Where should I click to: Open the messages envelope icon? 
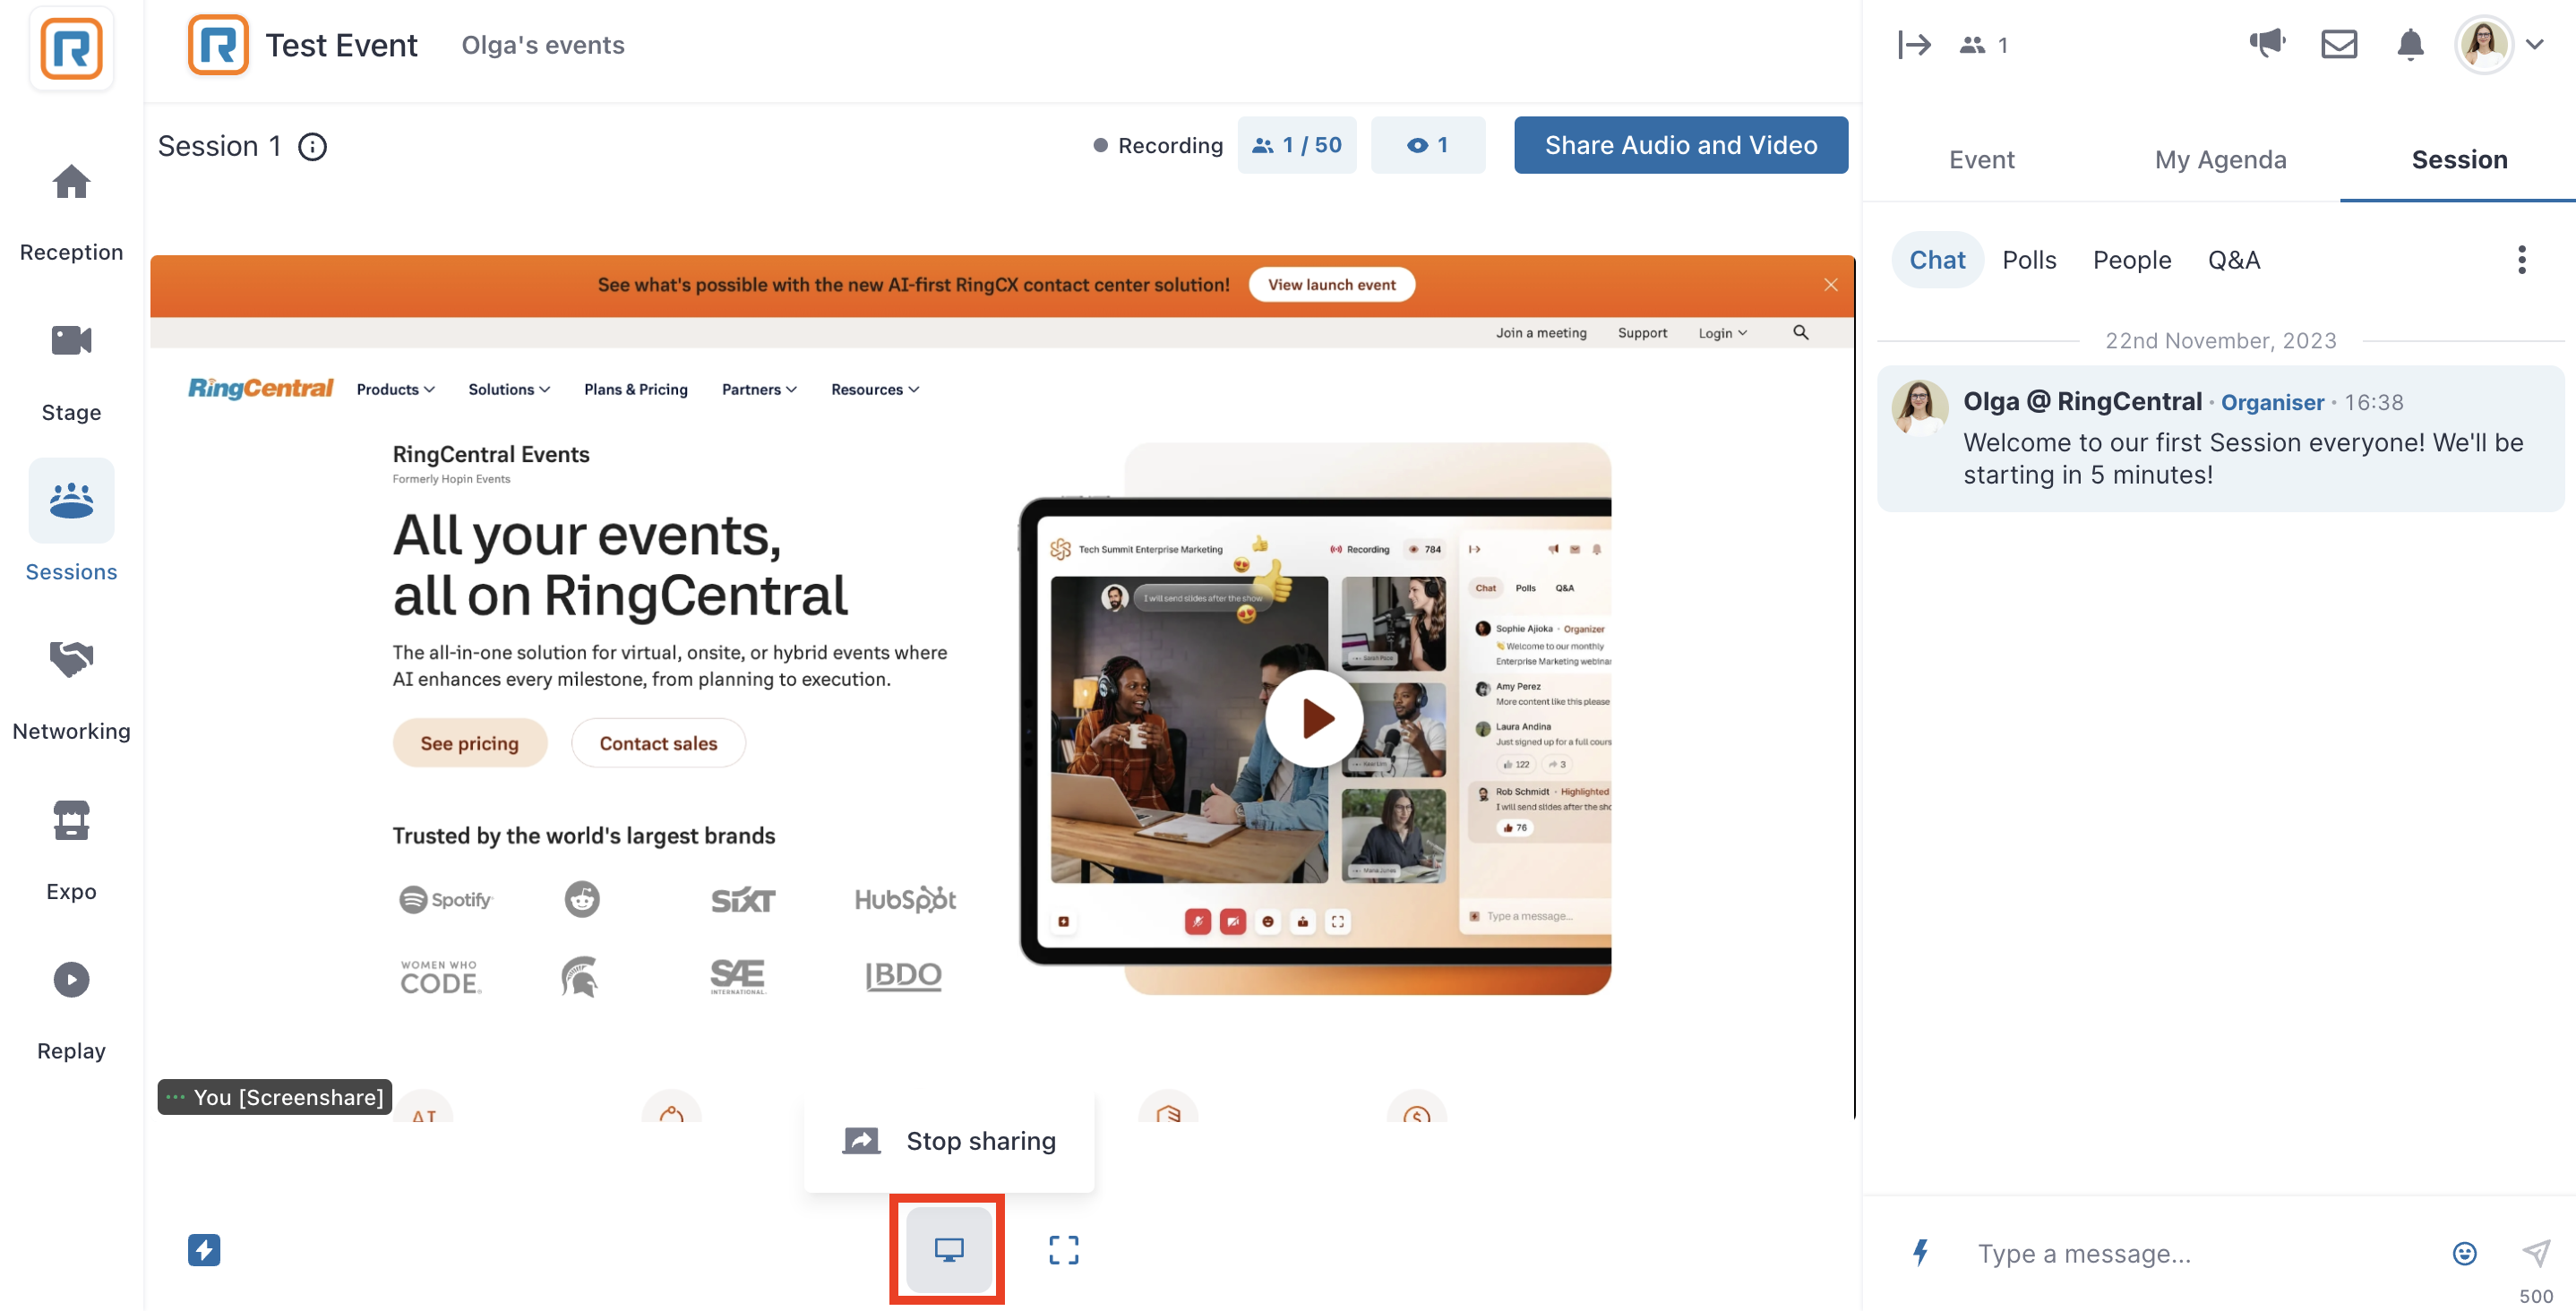pos(2339,44)
